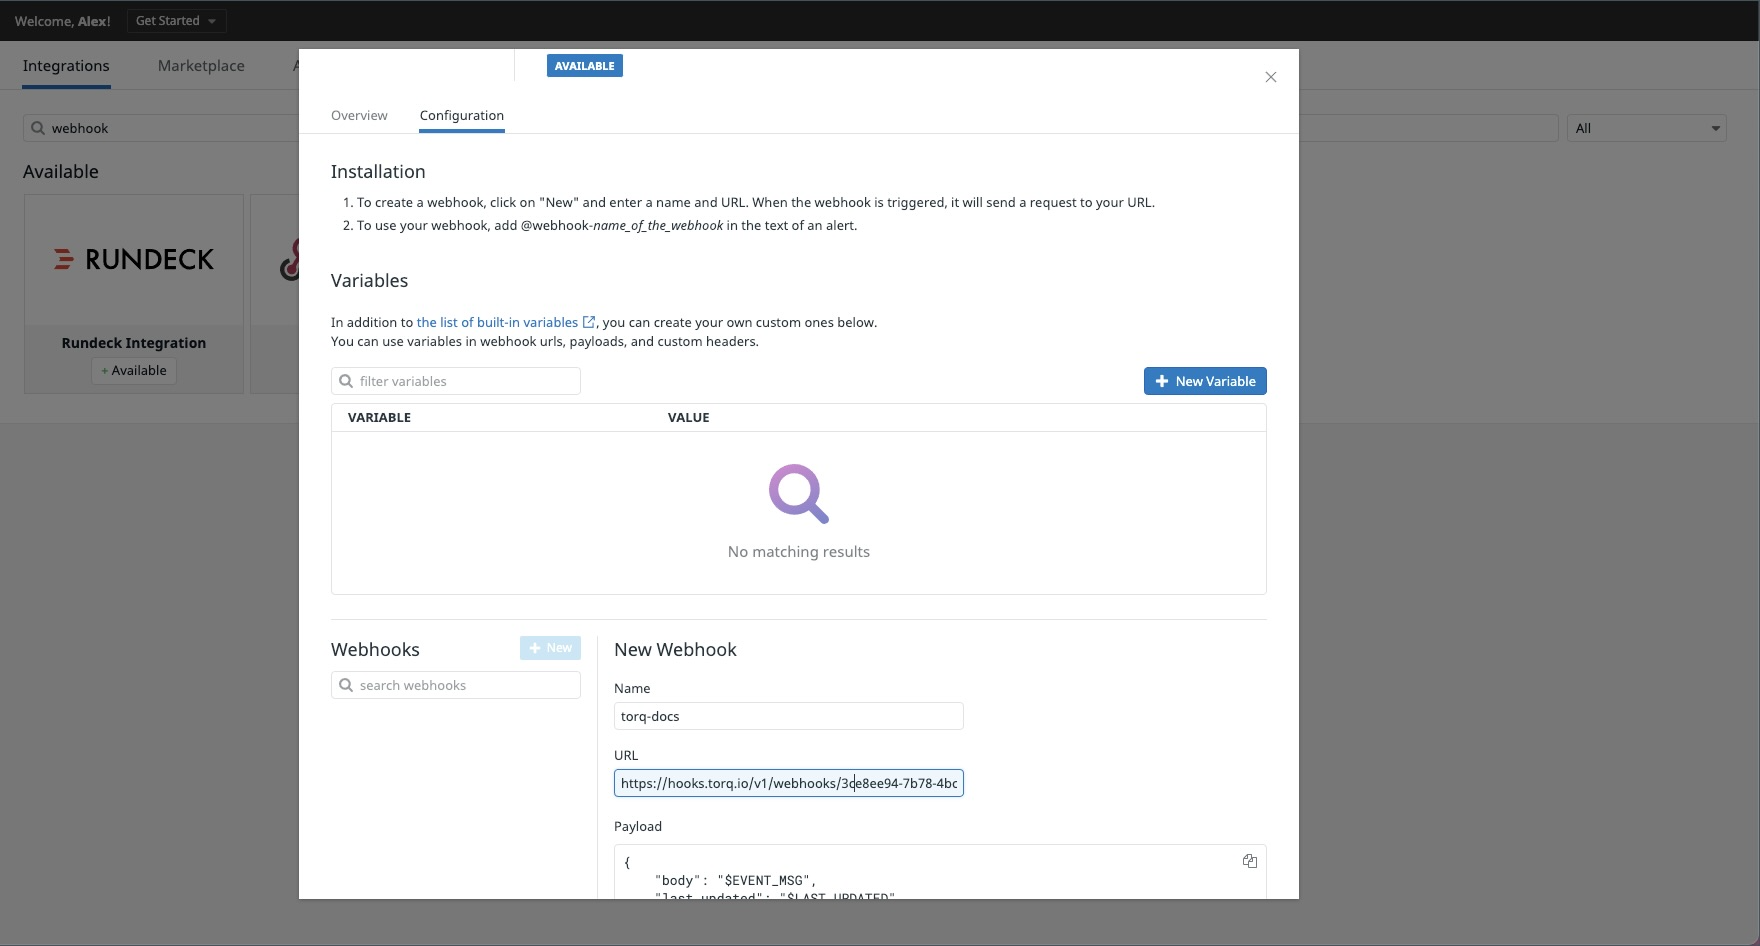Click the AVAILABLE status badge
The height and width of the screenshot is (946, 1760).
585,66
